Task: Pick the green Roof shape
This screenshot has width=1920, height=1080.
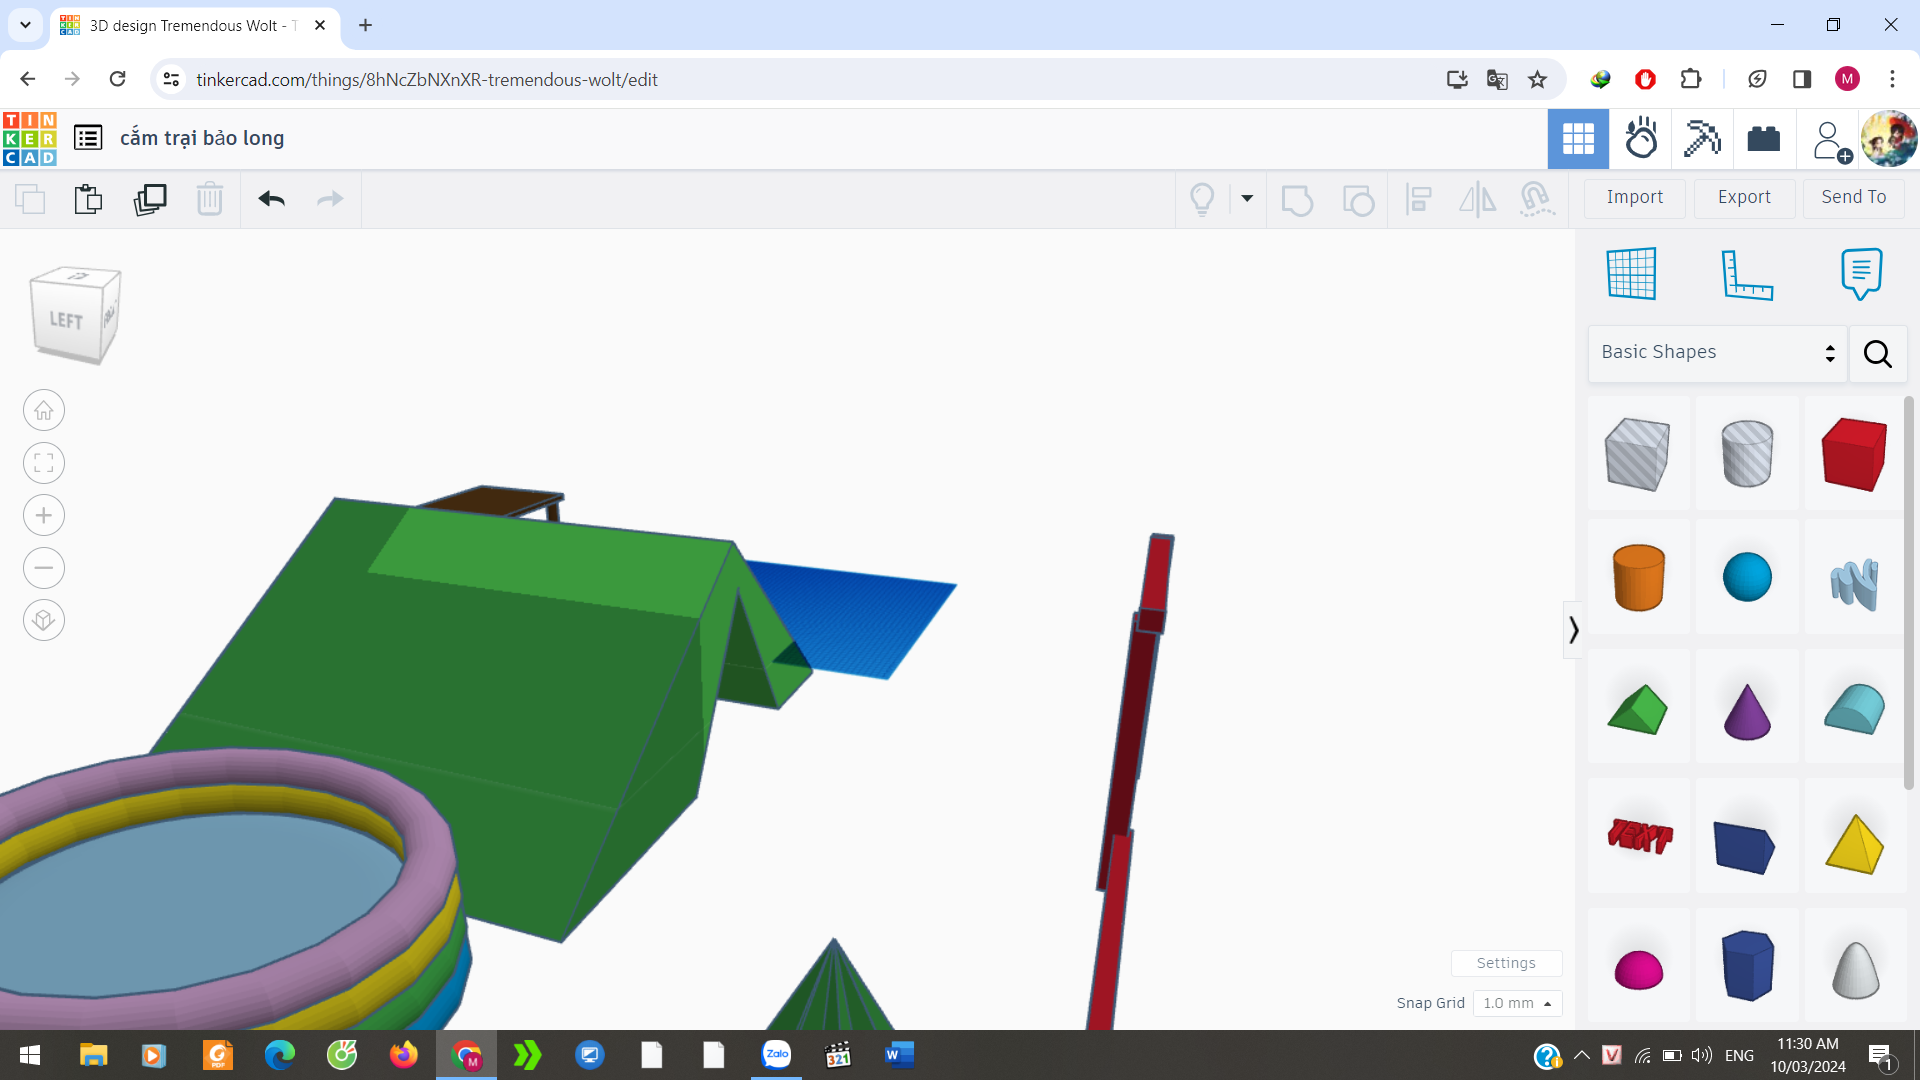Action: (x=1638, y=709)
